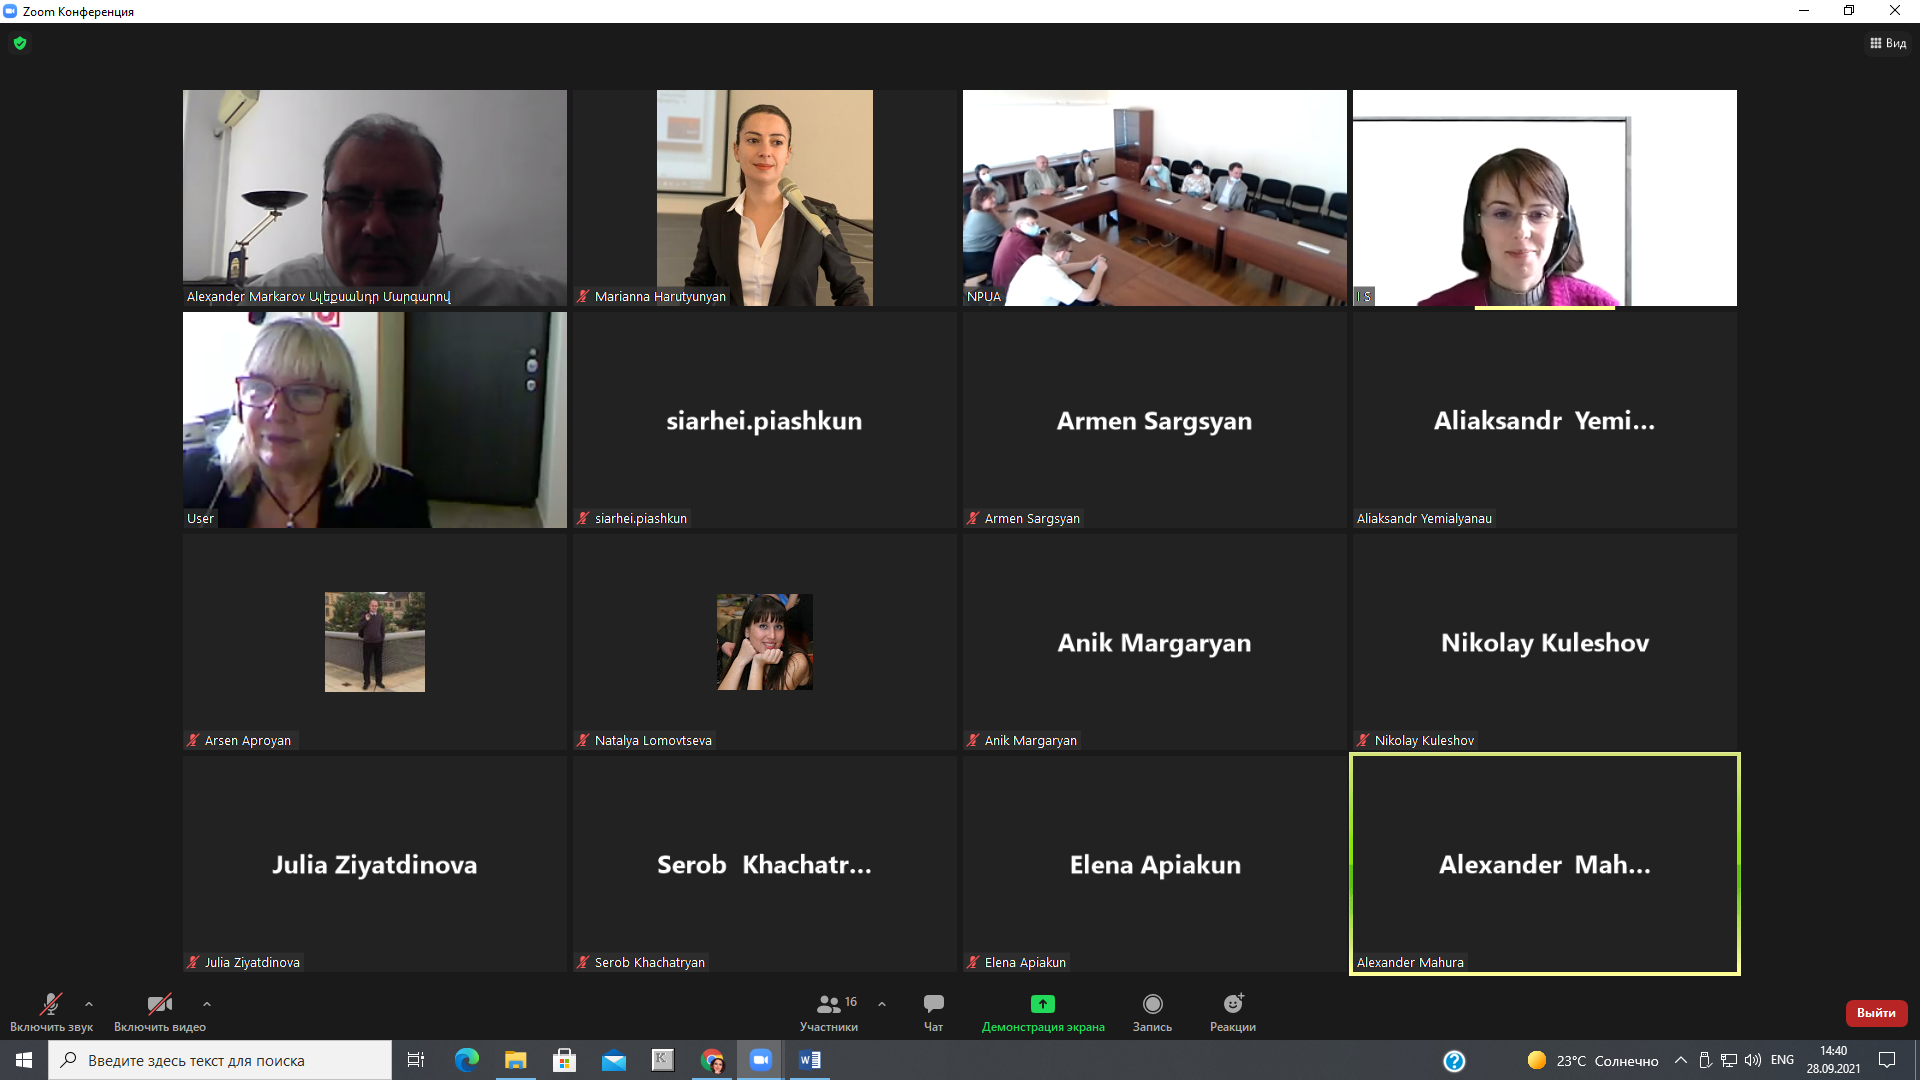Viewport: 1920px width, 1080px height.
Task: Turn on camera with Включить видео
Action: (159, 1010)
